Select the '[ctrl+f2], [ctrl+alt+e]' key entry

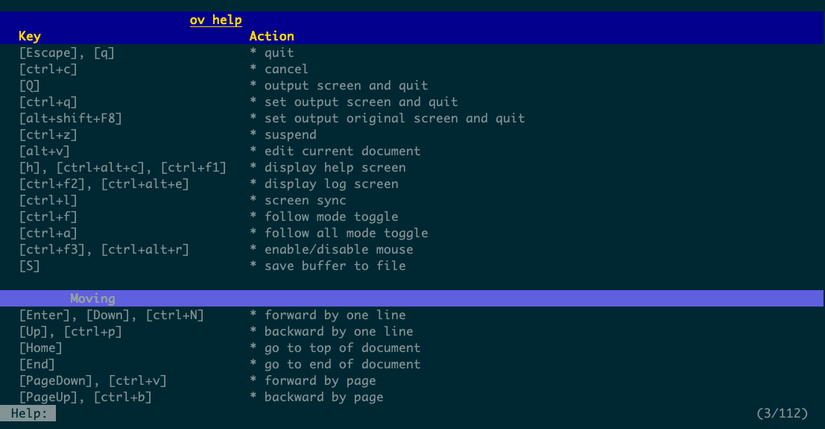pyautogui.click(x=104, y=184)
